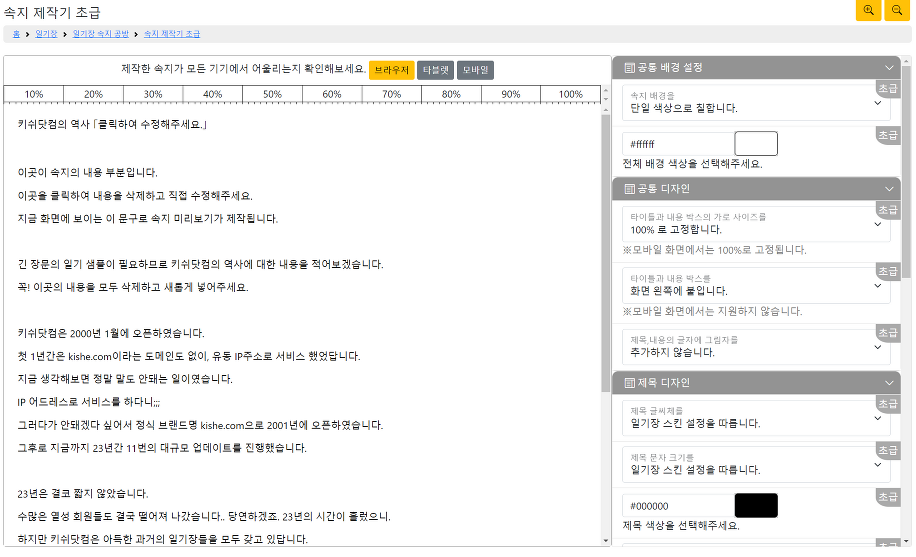Collapse the 제목 디자인 section chevron
The width and height of the screenshot is (916, 557).
pos(889,383)
